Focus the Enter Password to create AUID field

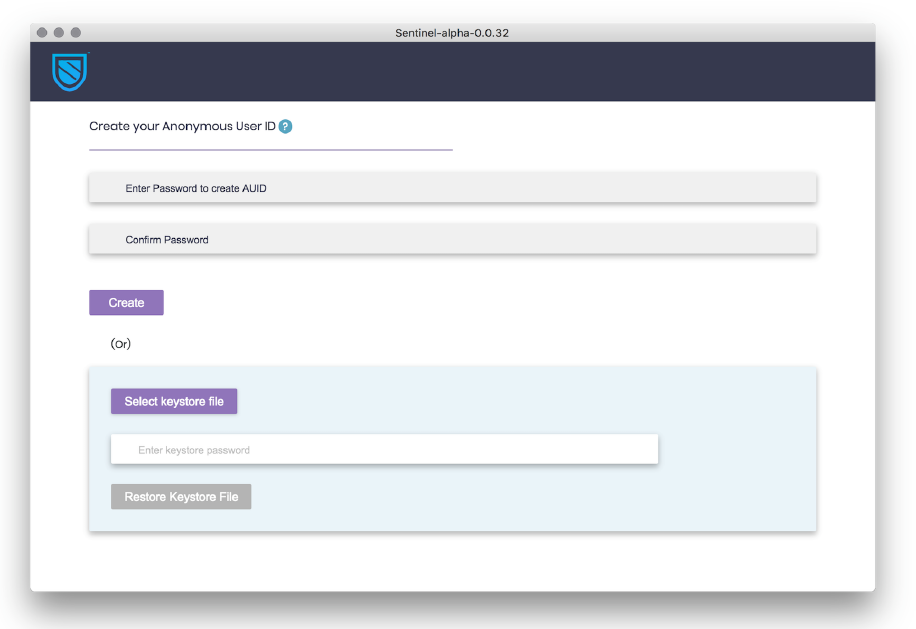(x=452, y=188)
